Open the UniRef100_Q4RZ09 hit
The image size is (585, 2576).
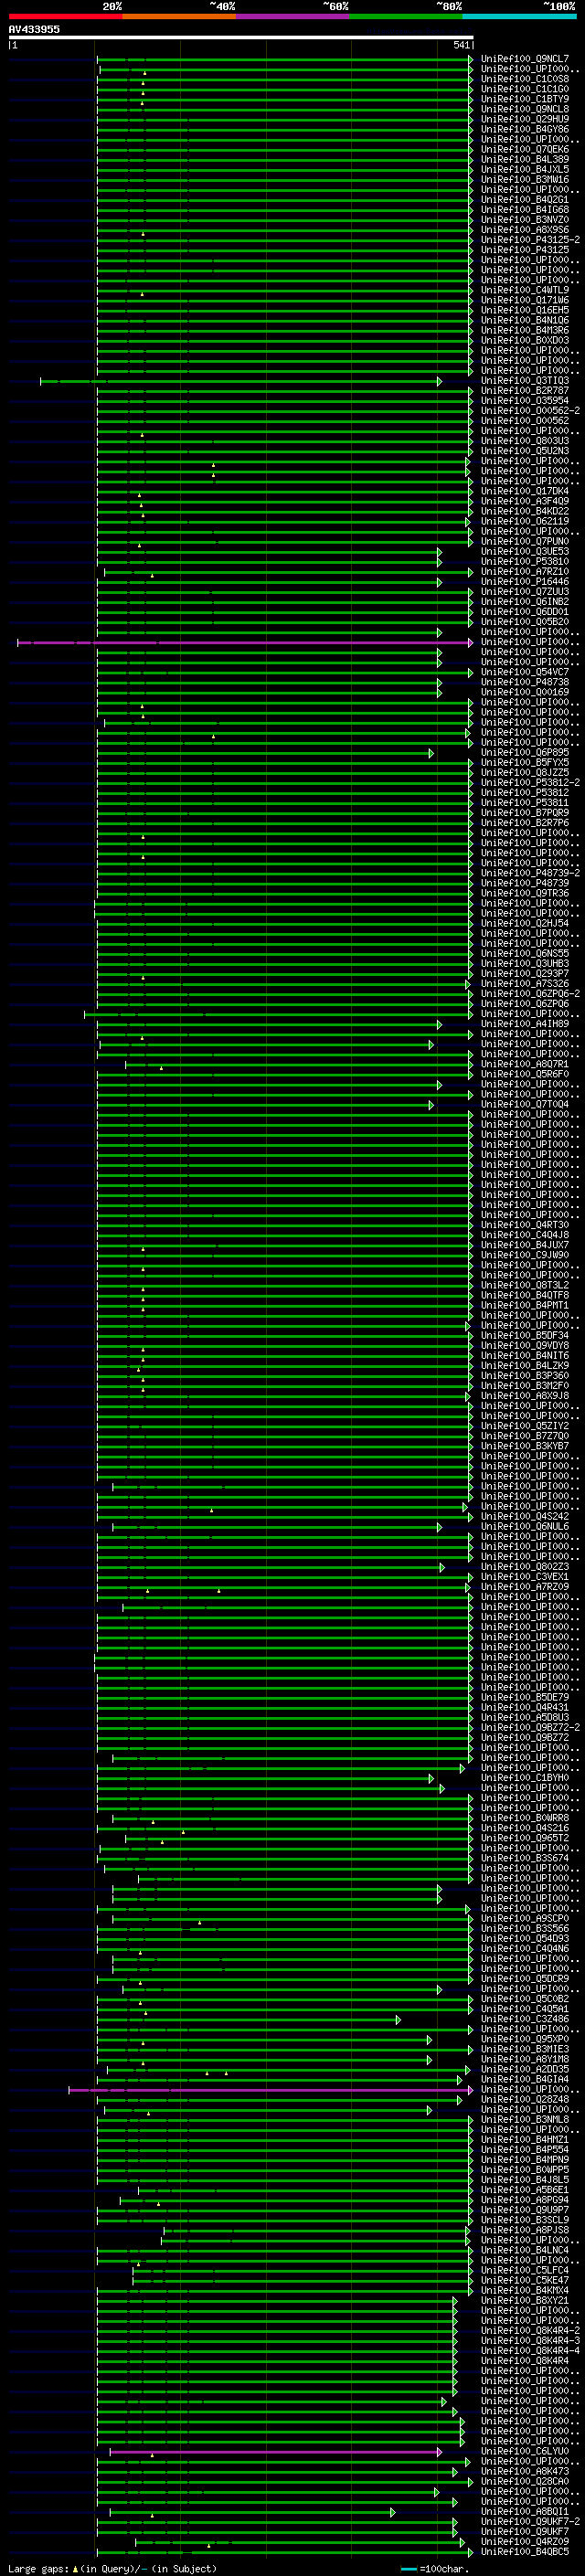click(524, 2542)
